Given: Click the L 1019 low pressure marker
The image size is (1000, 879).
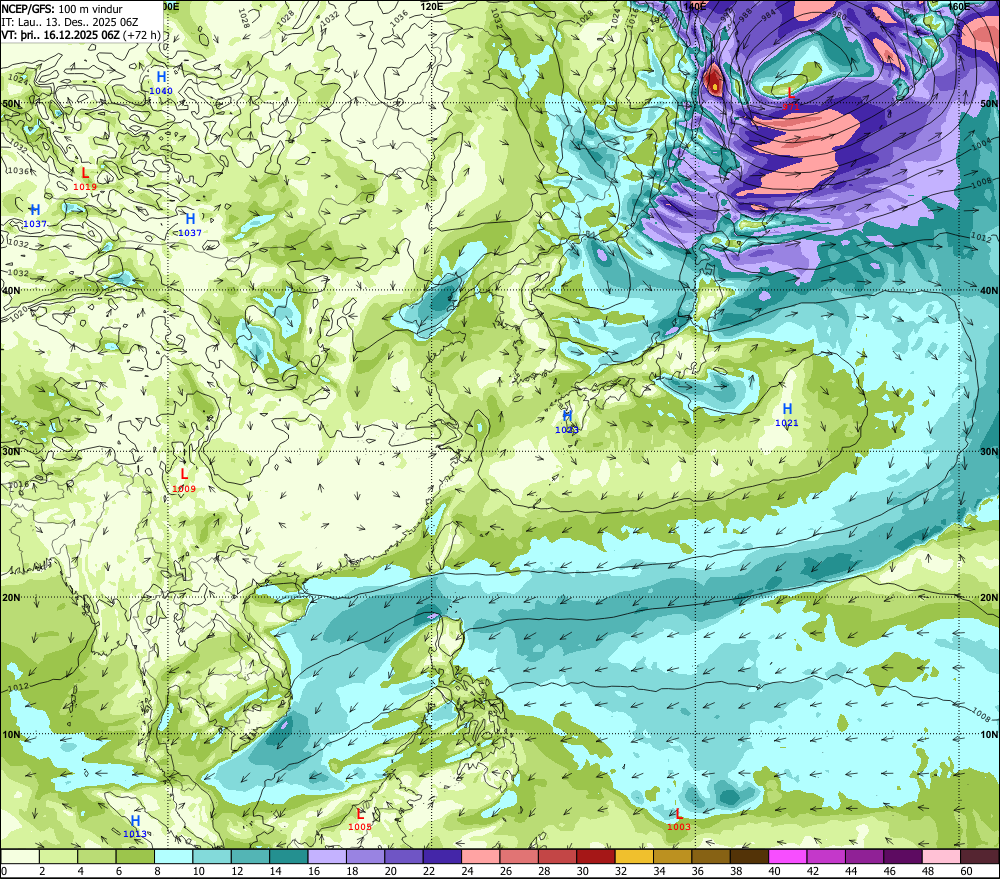Looking at the screenshot, I should pos(85,179).
